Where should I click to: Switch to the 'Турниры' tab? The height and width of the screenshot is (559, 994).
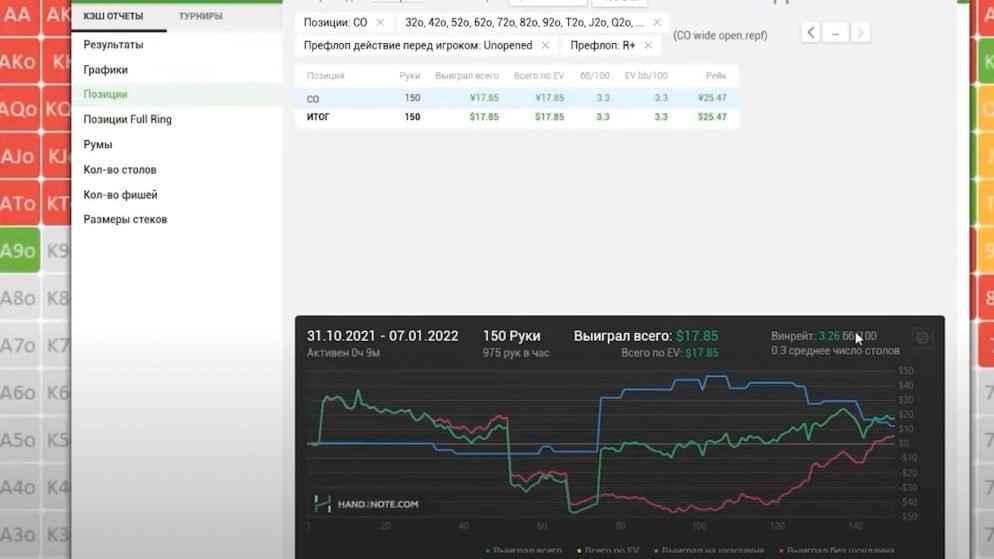point(200,16)
